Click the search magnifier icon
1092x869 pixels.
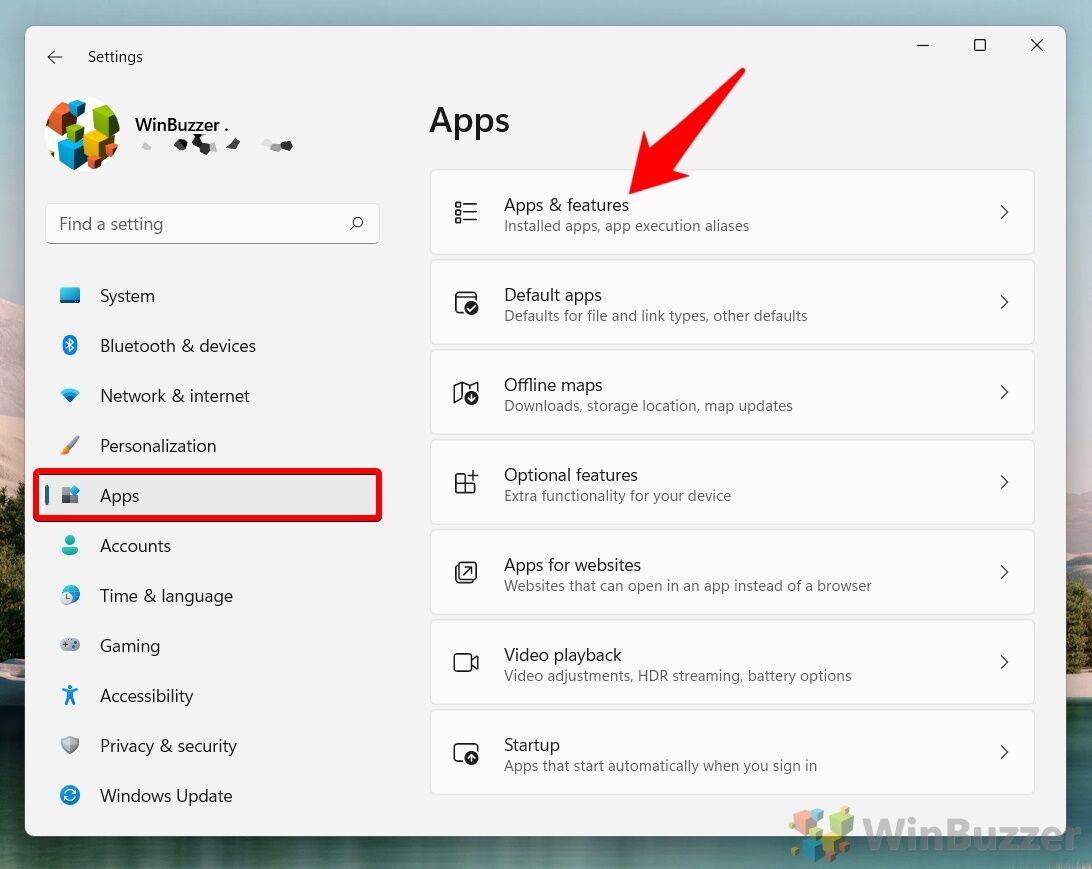coord(357,224)
